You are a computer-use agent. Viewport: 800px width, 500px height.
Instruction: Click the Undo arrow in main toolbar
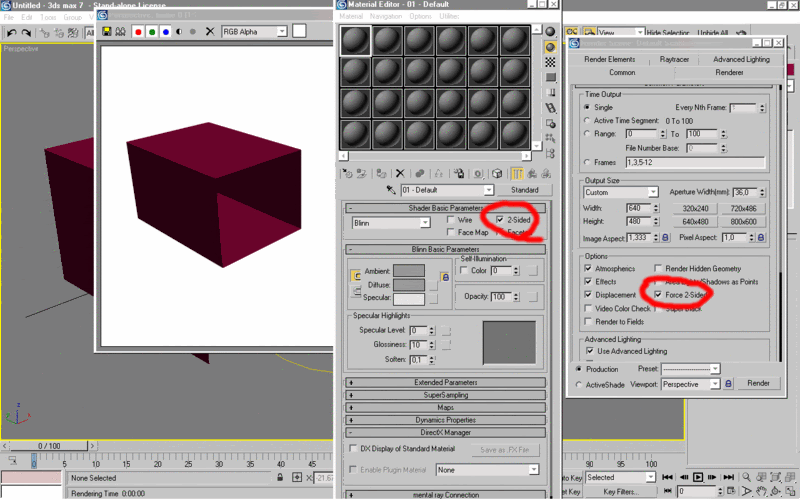(11, 33)
